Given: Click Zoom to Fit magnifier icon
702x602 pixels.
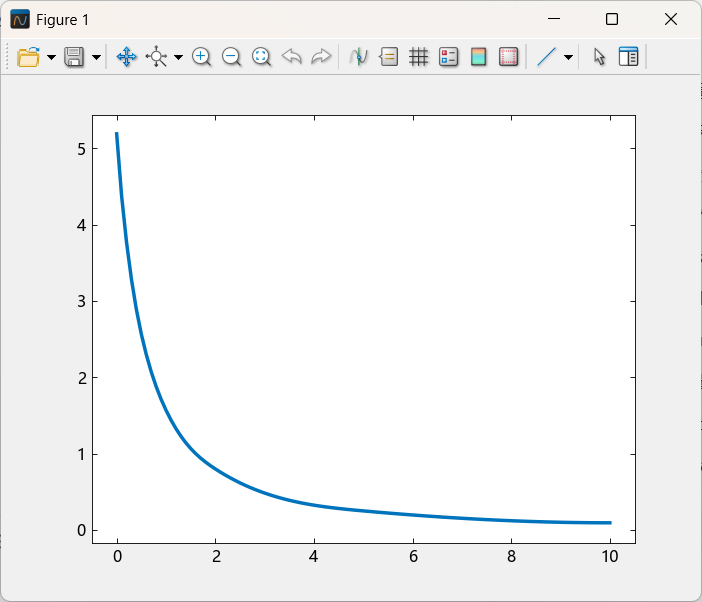Looking at the screenshot, I should [261, 57].
